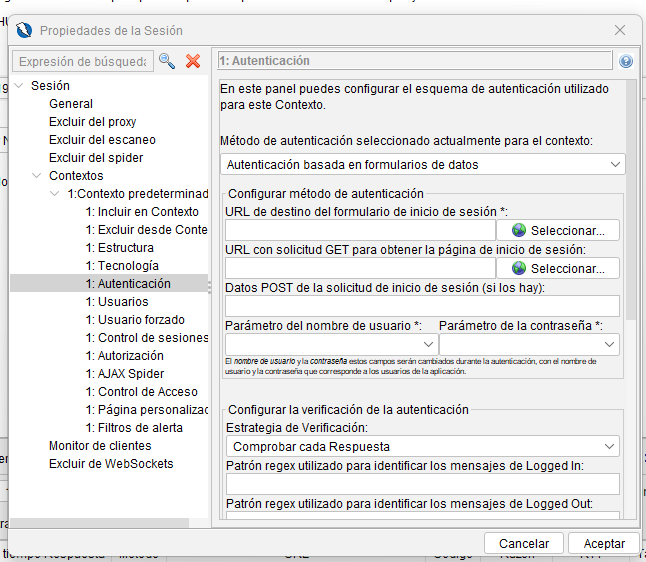Viewport: 646px width, 562px height.
Task: Click the red X clear search icon
Action: (193, 62)
